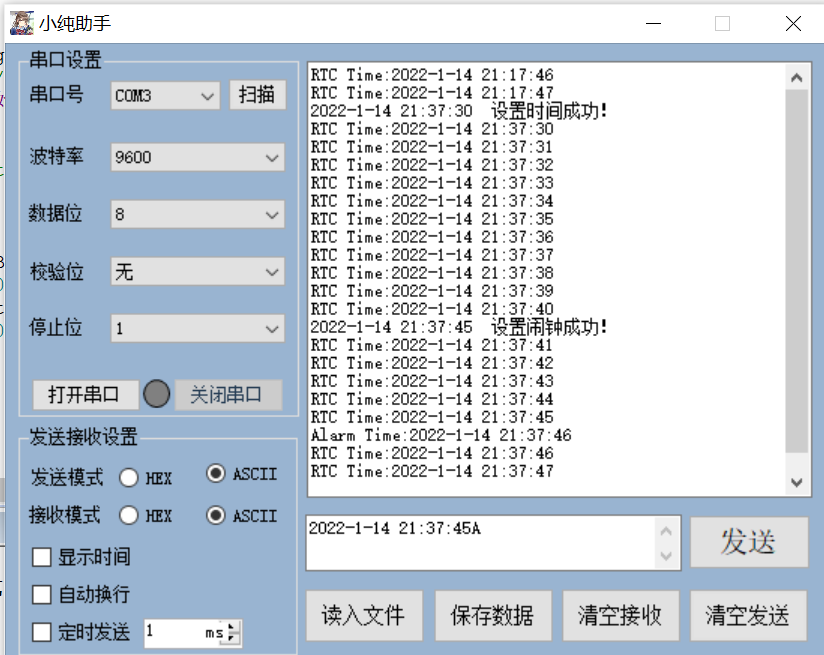Click the ms interval up stepper arrow

[x=232, y=625]
